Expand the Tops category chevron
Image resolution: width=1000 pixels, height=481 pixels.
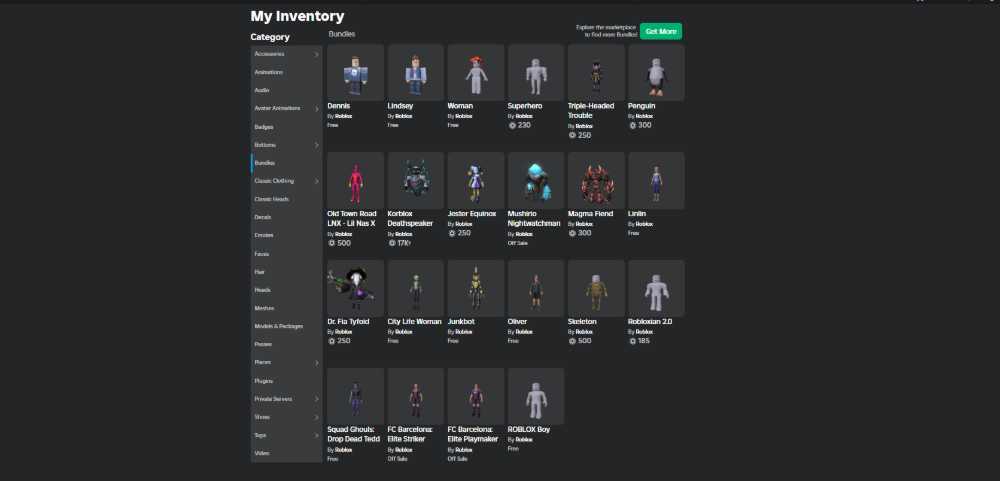tap(316, 435)
